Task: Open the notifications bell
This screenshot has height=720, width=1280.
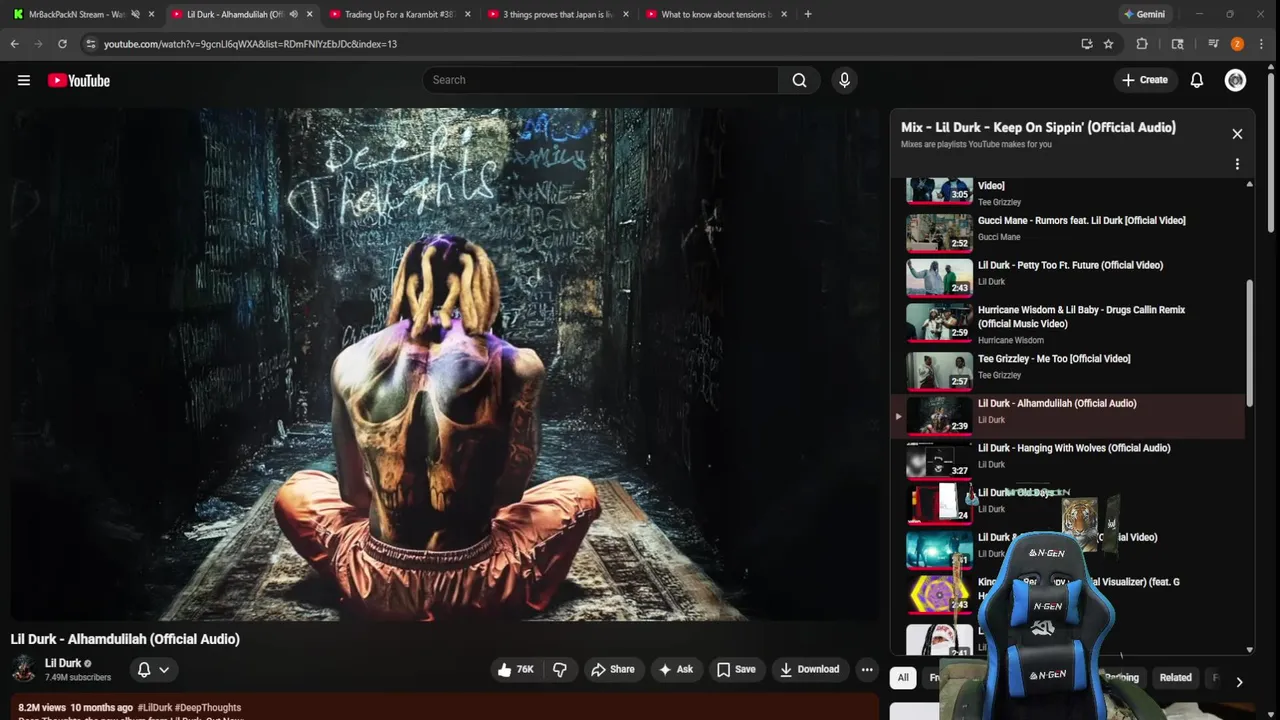Action: [1196, 80]
